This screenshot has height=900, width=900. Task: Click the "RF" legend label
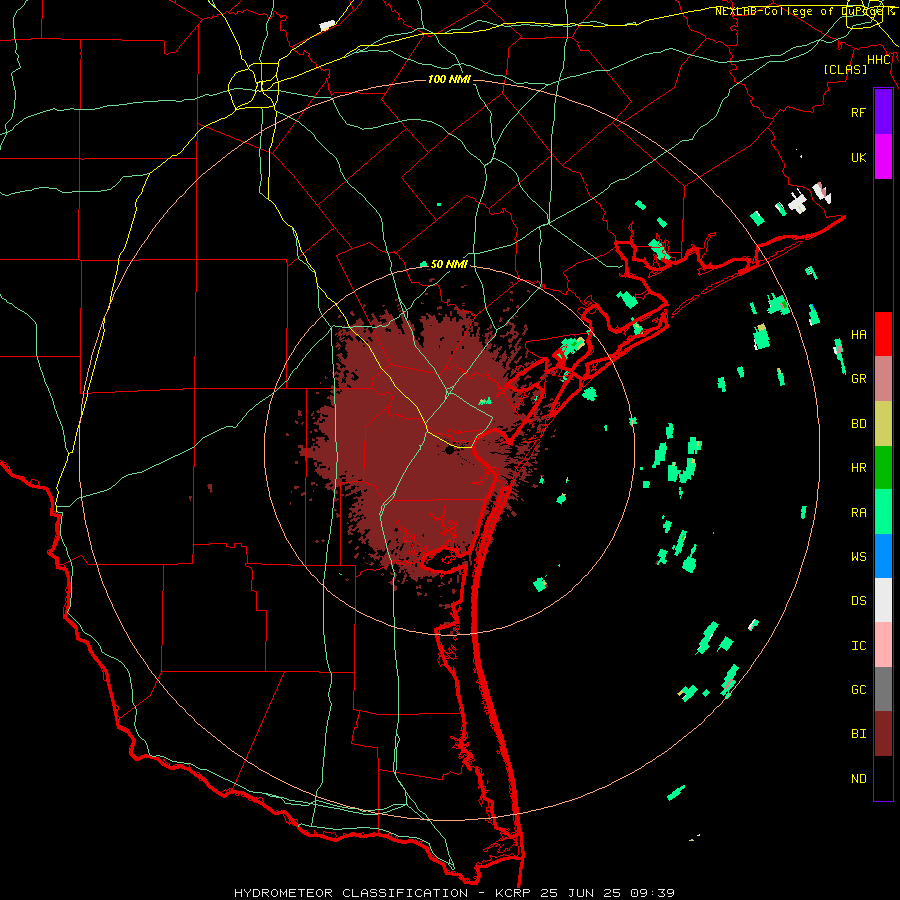[859, 112]
